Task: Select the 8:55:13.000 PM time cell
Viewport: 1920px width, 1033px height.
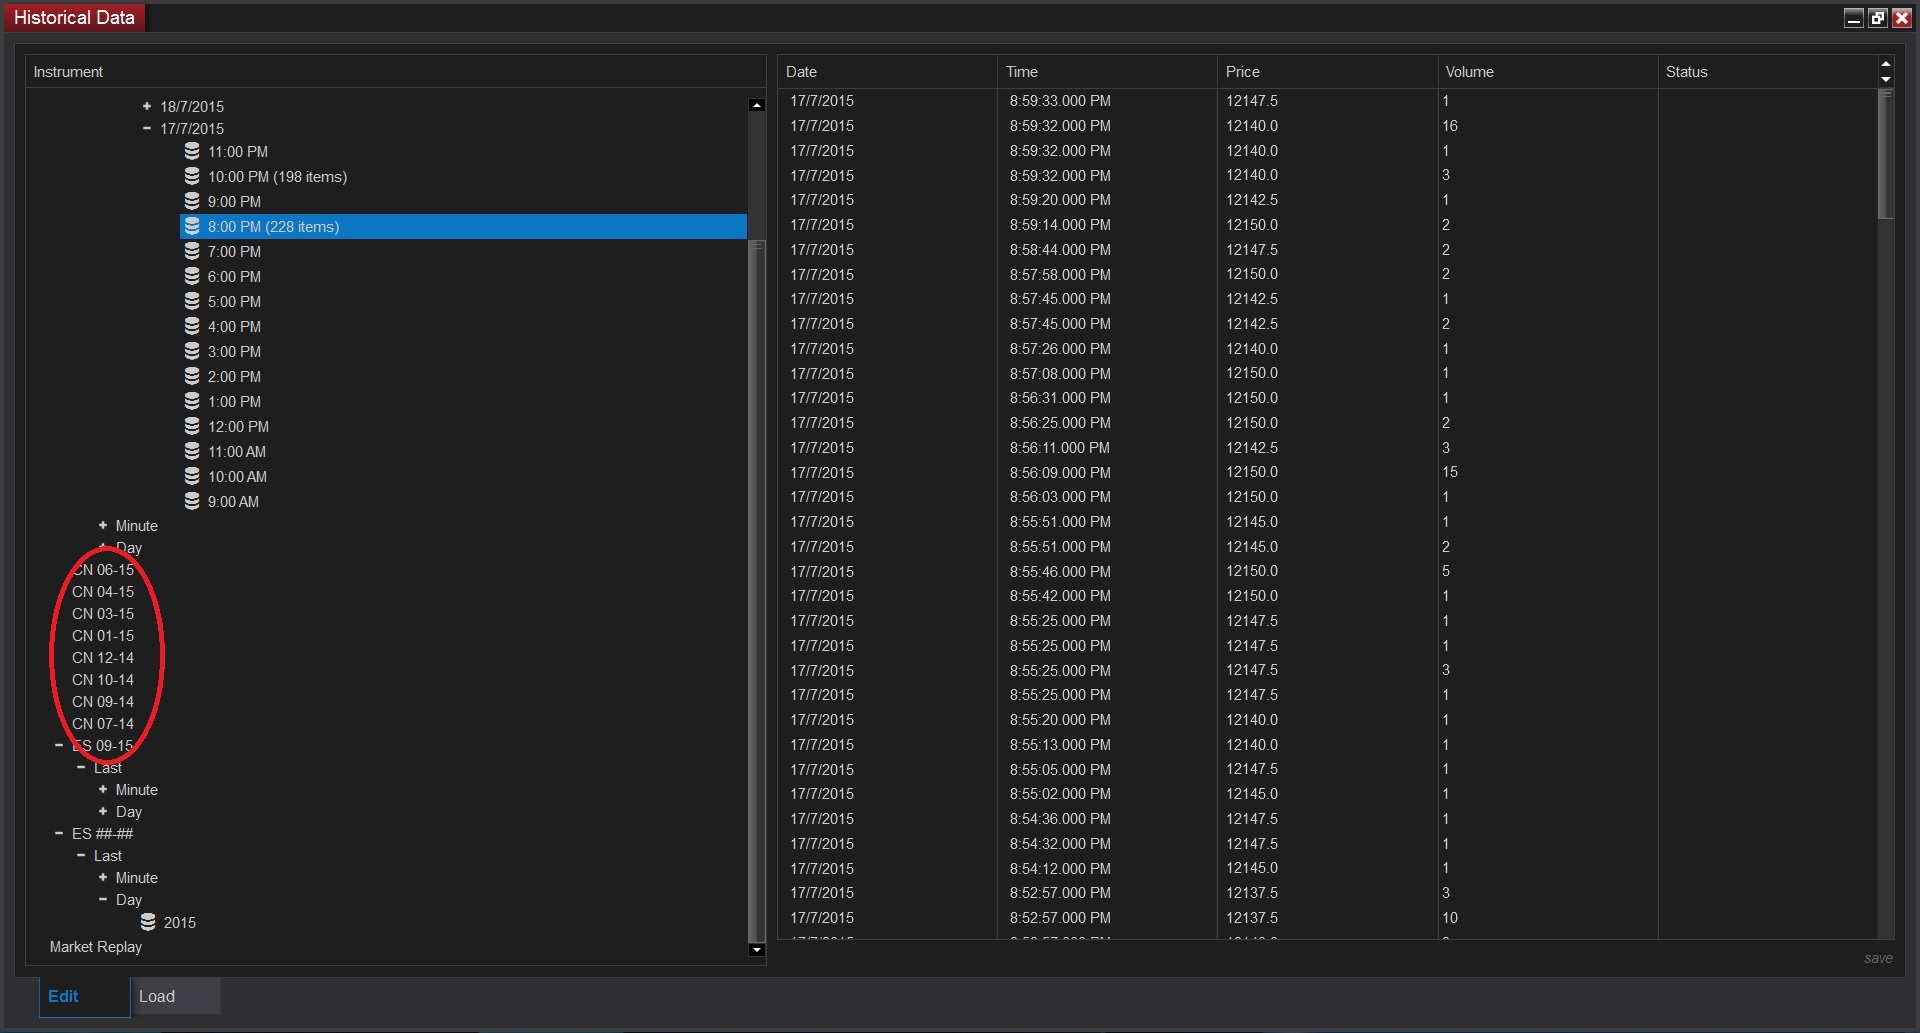Action: coord(1060,744)
